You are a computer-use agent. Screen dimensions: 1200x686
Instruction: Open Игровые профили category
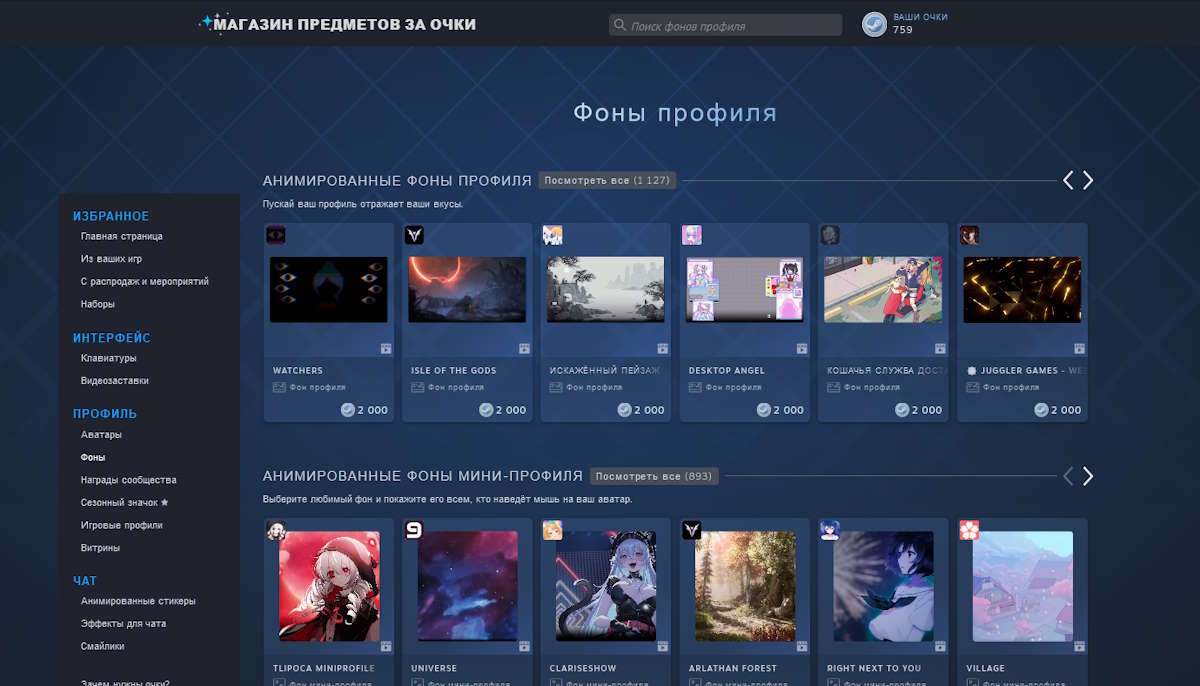[122, 525]
